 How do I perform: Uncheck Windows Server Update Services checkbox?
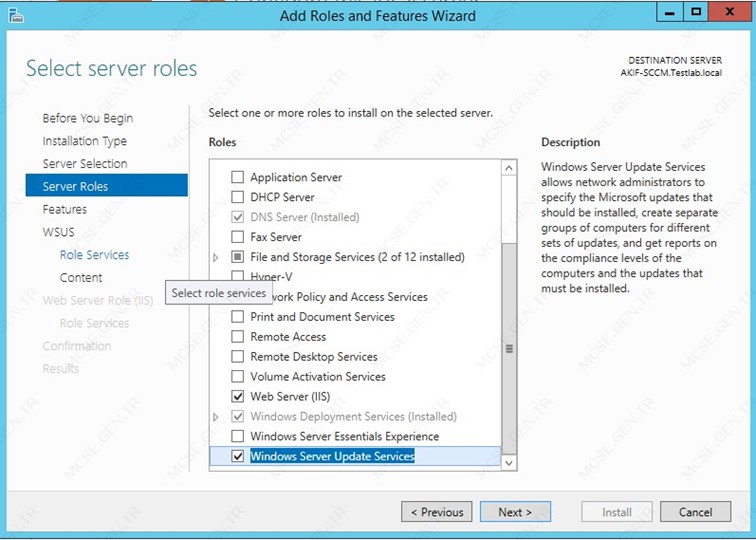[x=237, y=456]
